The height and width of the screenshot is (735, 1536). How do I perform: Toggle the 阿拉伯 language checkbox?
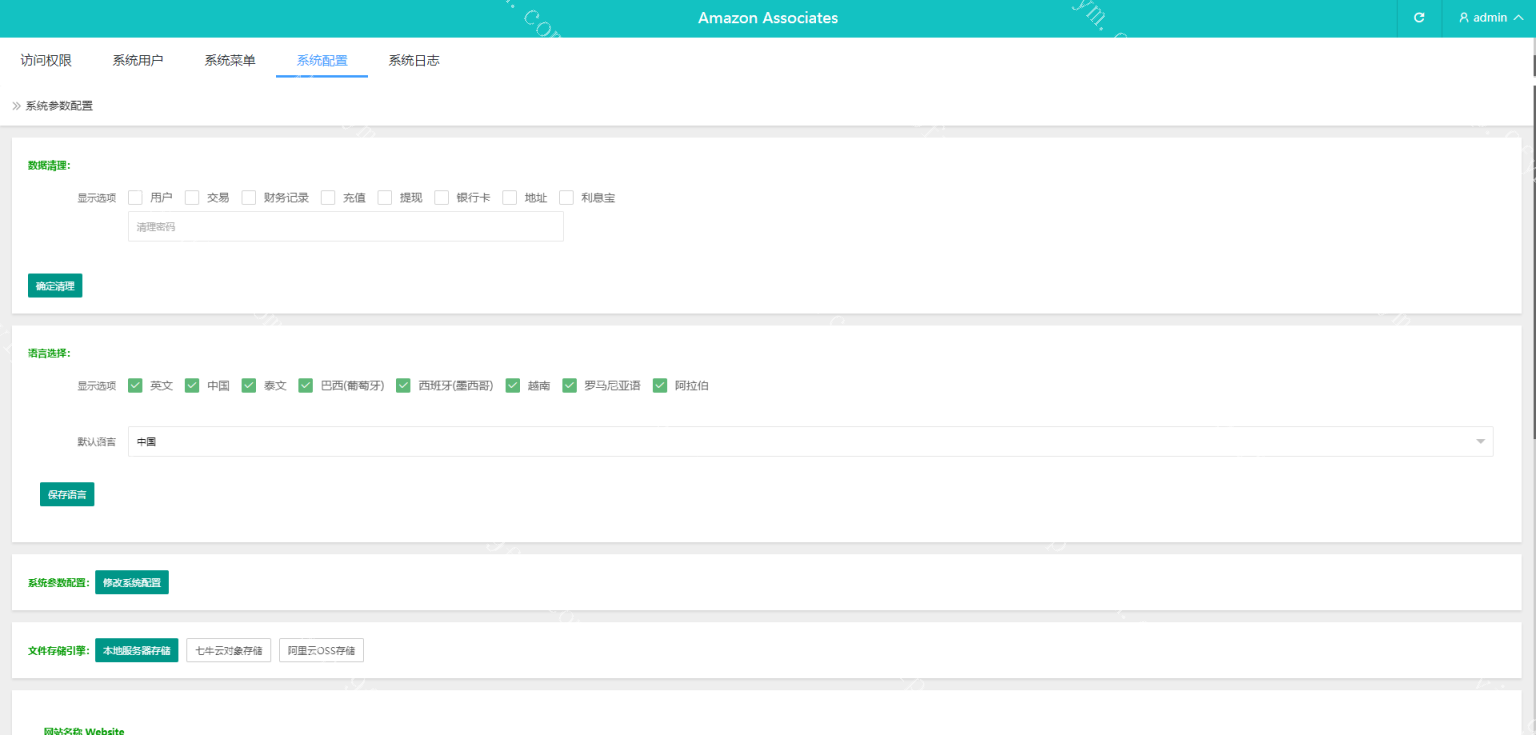click(660, 386)
